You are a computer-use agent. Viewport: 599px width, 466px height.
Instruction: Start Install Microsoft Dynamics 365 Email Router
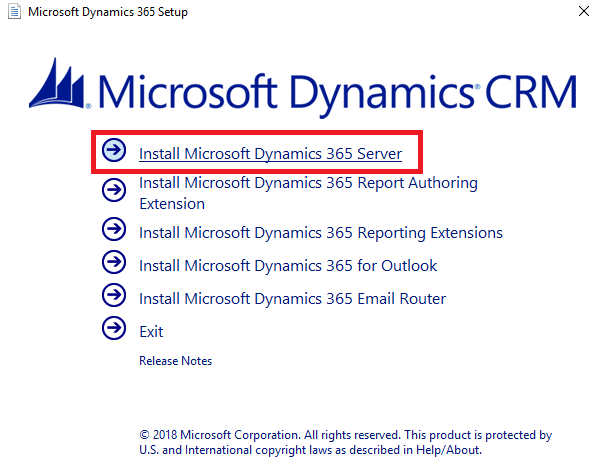(x=293, y=299)
